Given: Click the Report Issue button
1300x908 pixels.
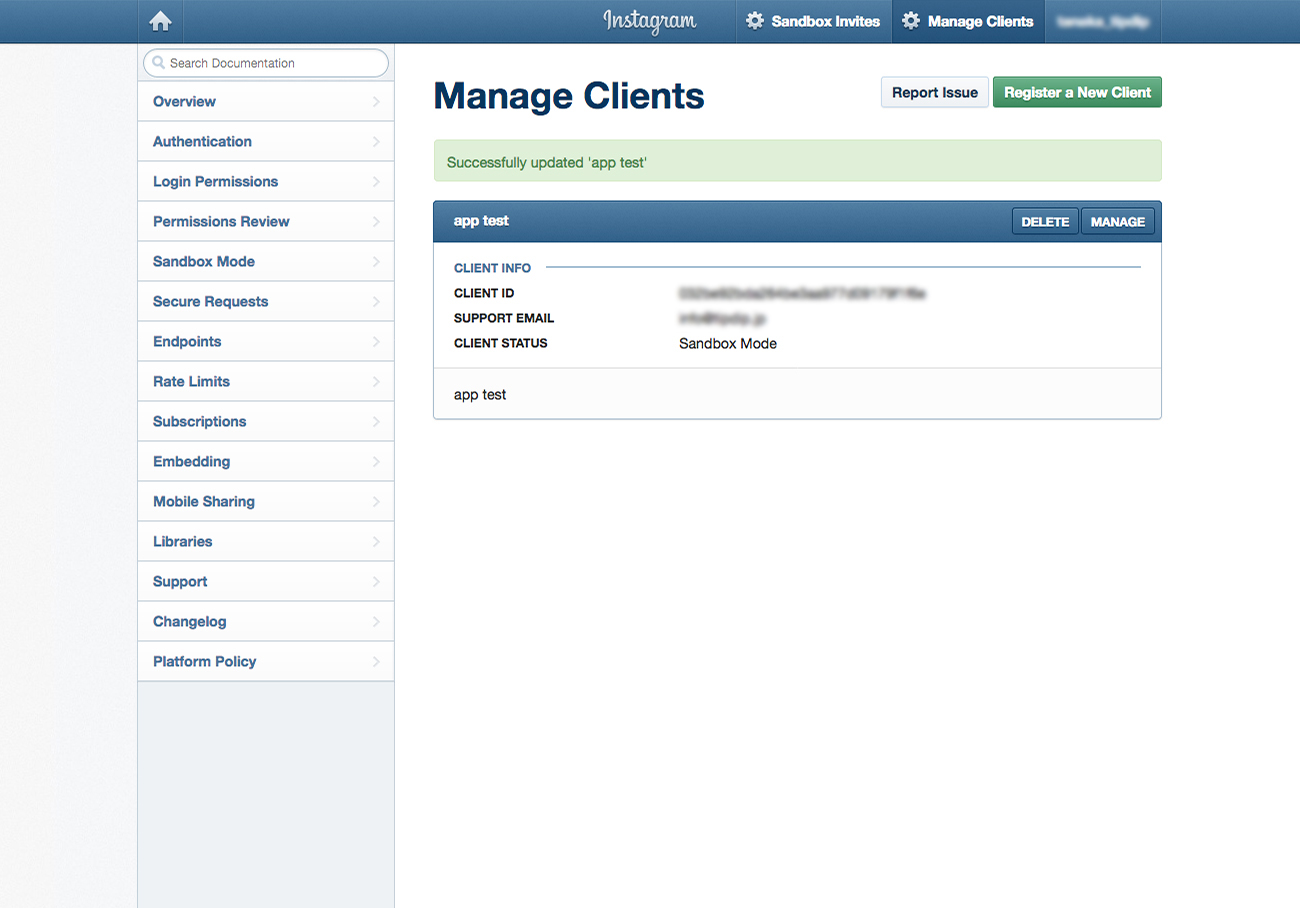Looking at the screenshot, I should [935, 92].
